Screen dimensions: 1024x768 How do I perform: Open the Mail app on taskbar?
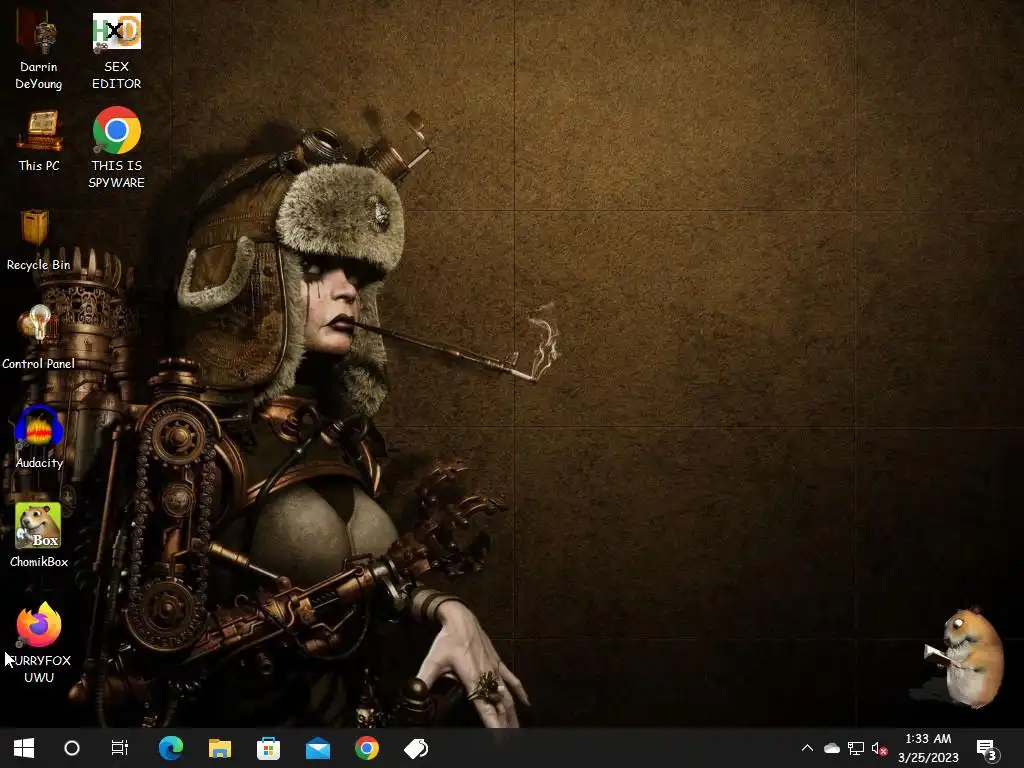(x=318, y=748)
